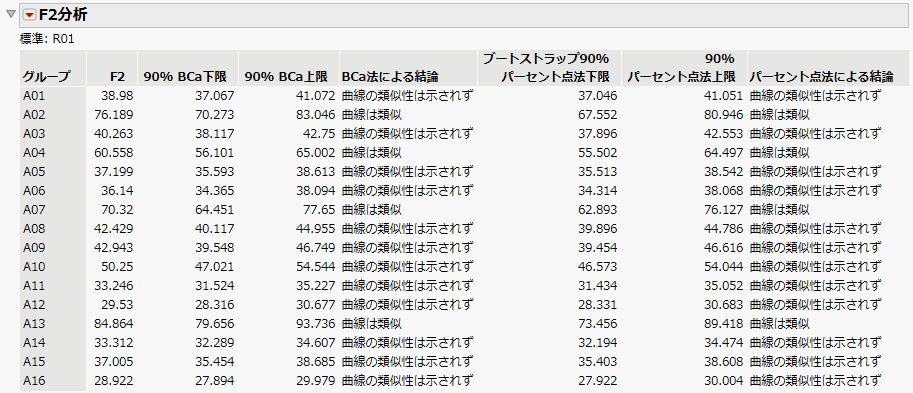Select group cell A09
913x393 pixels.
34,247
